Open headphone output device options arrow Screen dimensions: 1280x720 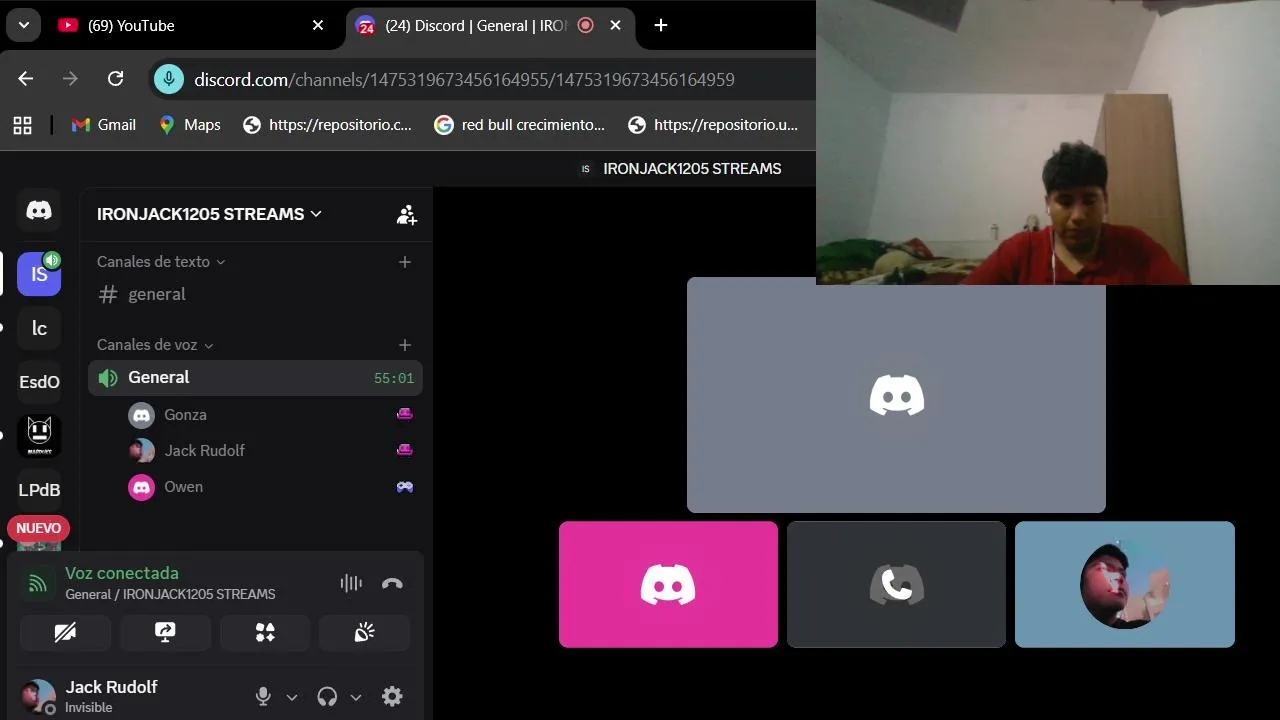click(x=356, y=697)
